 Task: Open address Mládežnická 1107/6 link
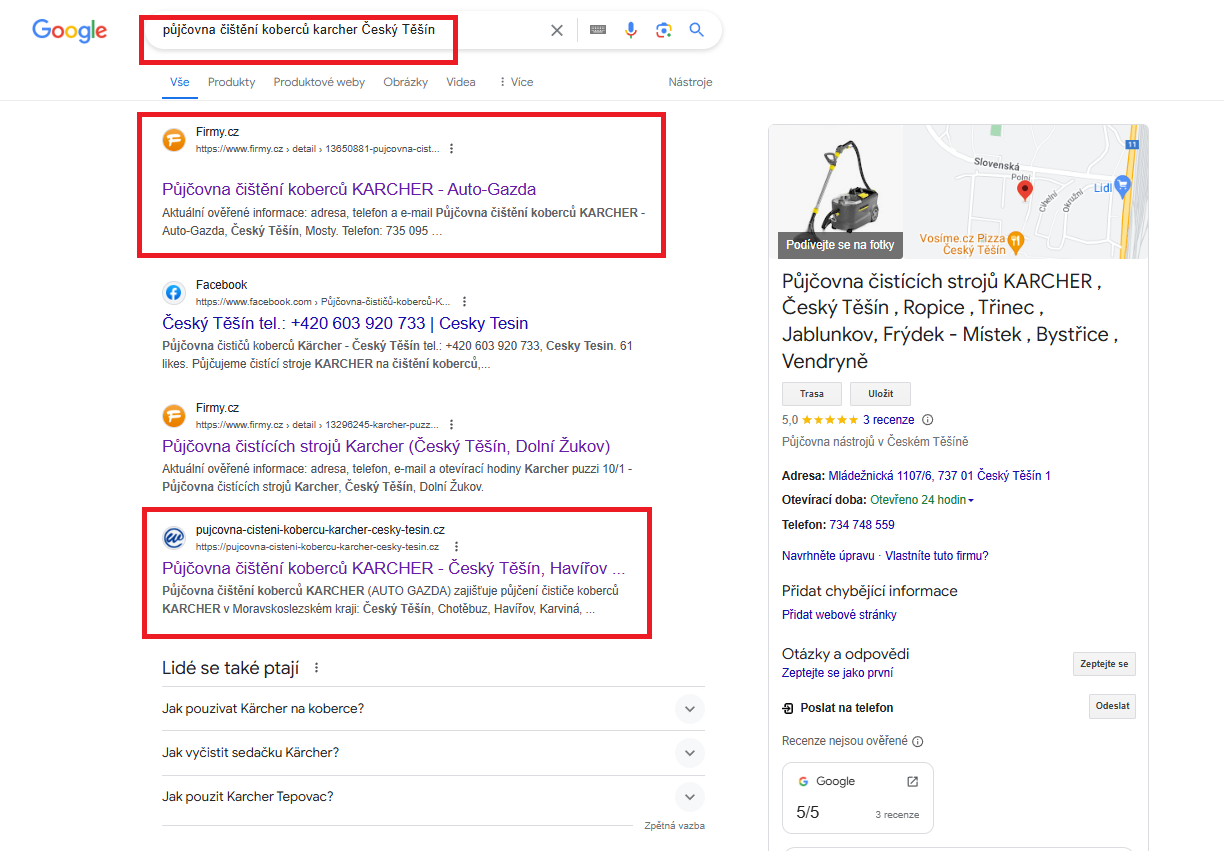pos(940,476)
